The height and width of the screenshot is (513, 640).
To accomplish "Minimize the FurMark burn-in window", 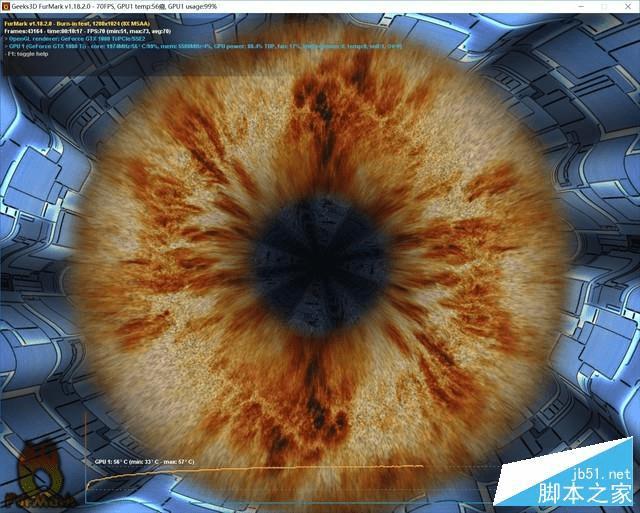I will [581, 7].
